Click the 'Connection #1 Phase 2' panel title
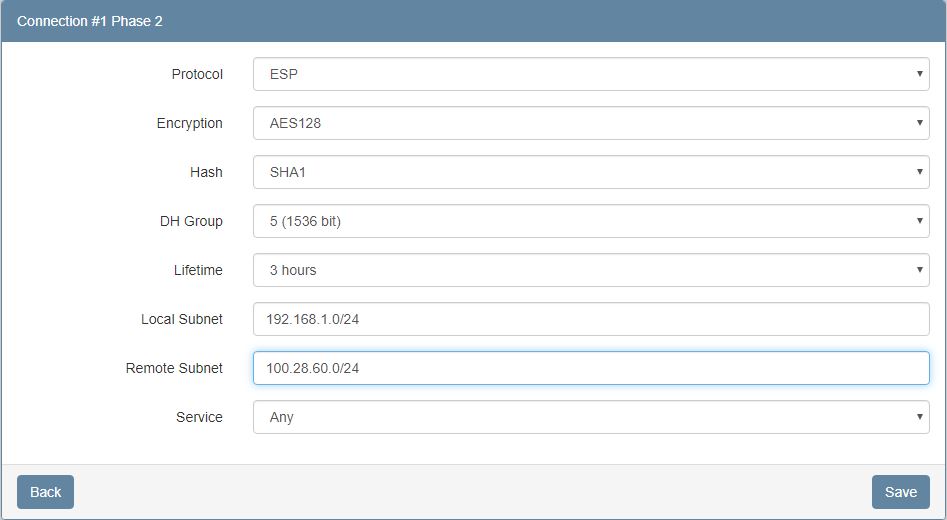 pos(90,21)
